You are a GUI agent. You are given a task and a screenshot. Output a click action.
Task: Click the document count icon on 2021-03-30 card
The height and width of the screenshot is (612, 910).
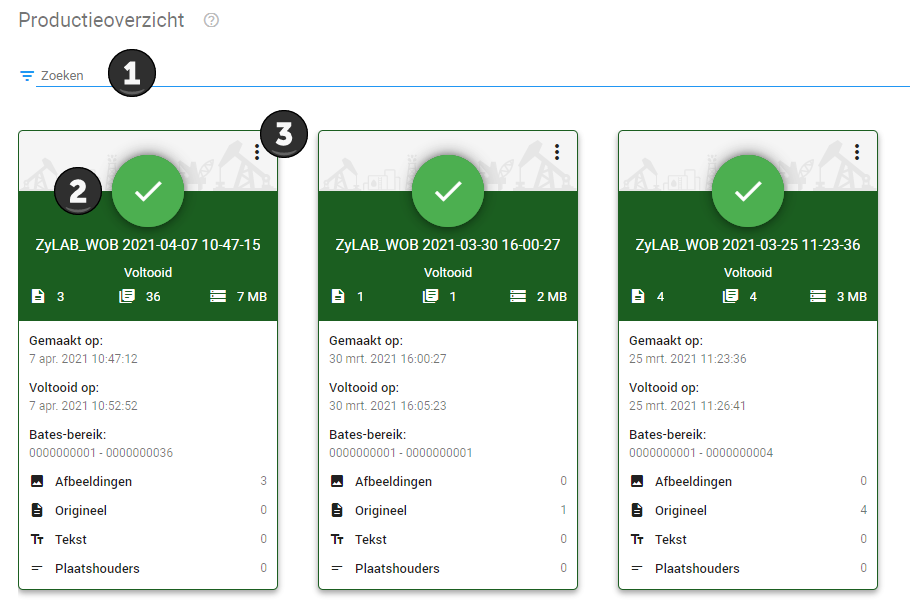[x=338, y=296]
